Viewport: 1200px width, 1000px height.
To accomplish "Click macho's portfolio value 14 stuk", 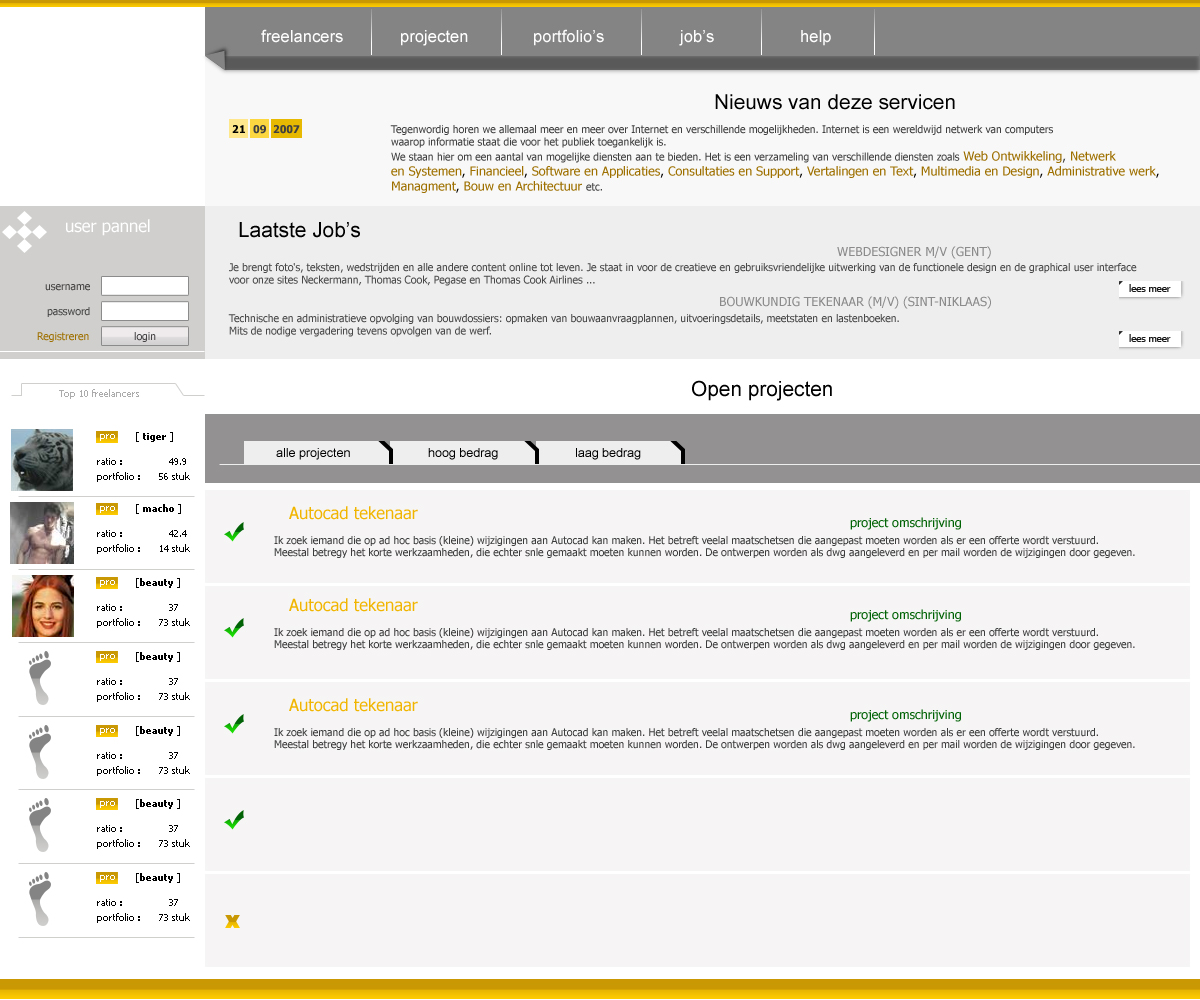I will pos(174,549).
